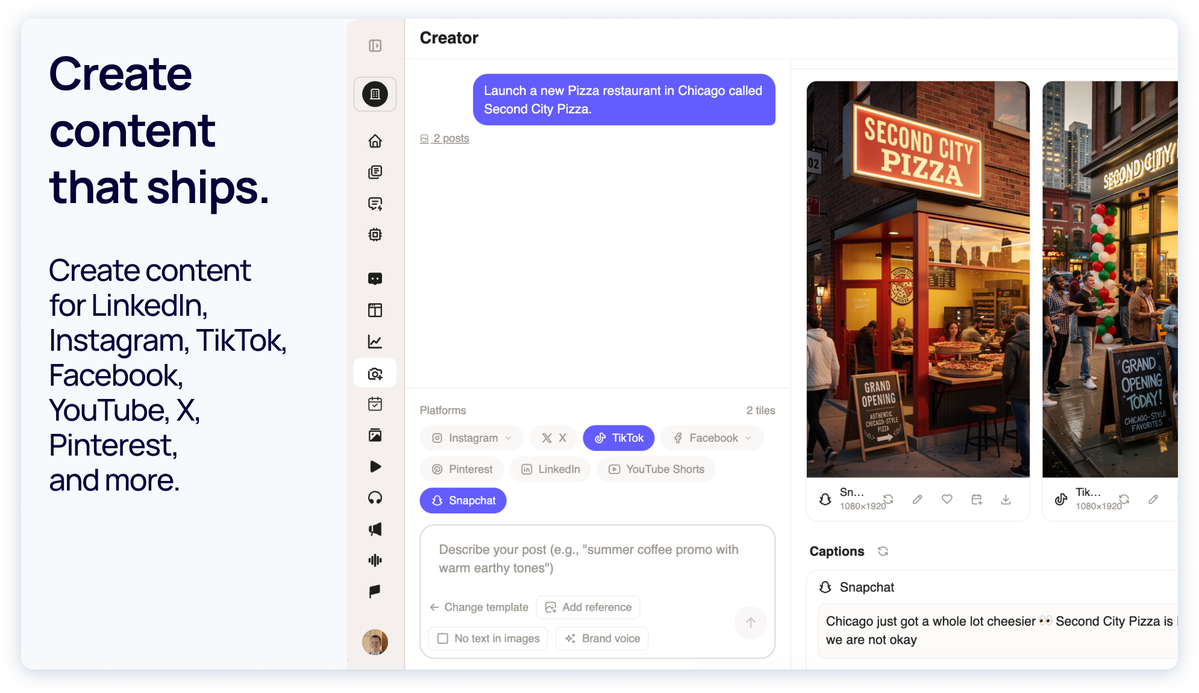
Task: Open the workspace building icon at sidebar top
Action: point(375,94)
